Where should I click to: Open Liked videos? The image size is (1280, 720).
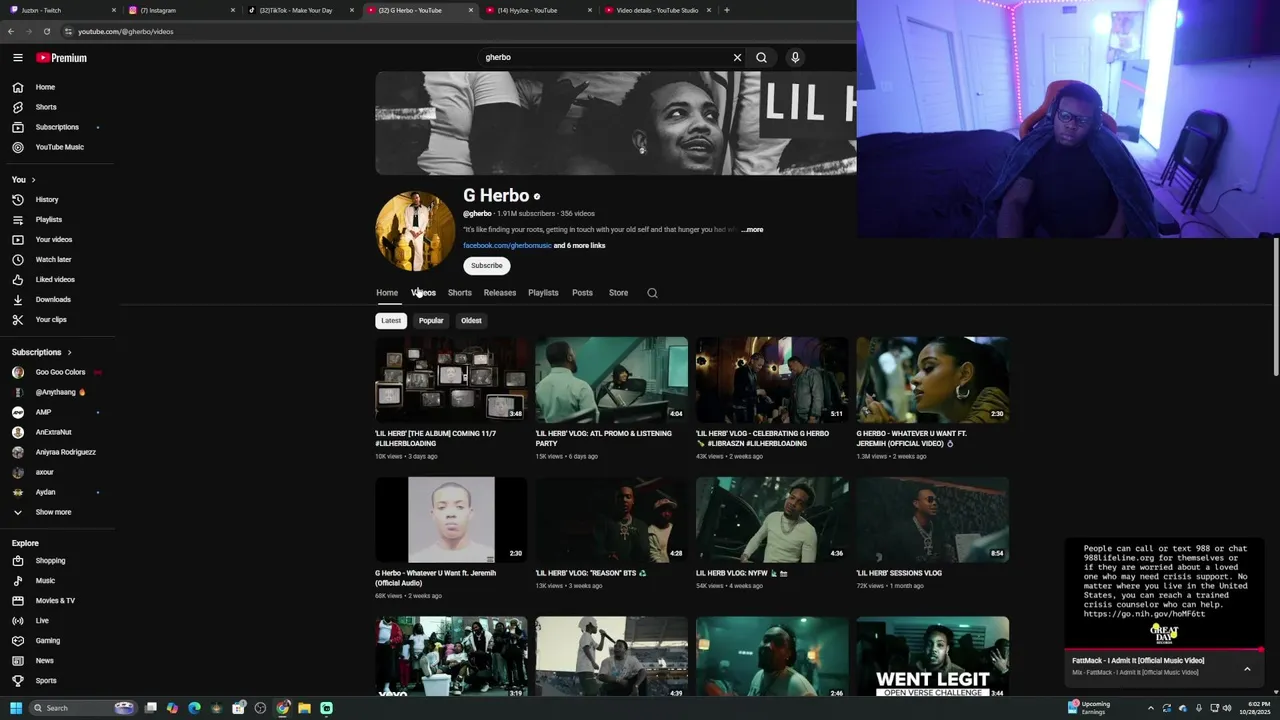57,279
